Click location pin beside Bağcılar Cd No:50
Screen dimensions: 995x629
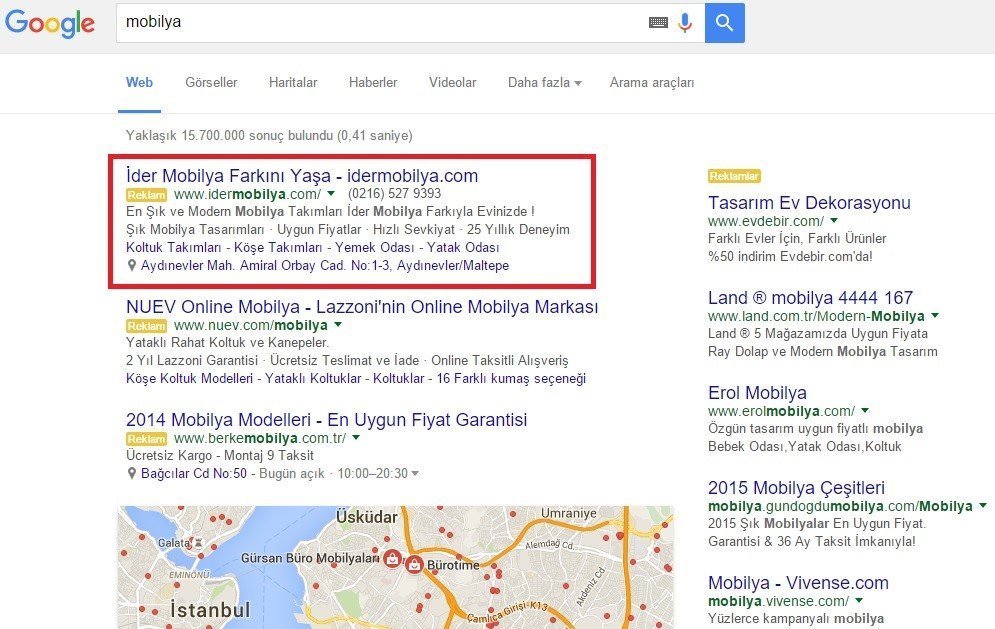(132, 473)
